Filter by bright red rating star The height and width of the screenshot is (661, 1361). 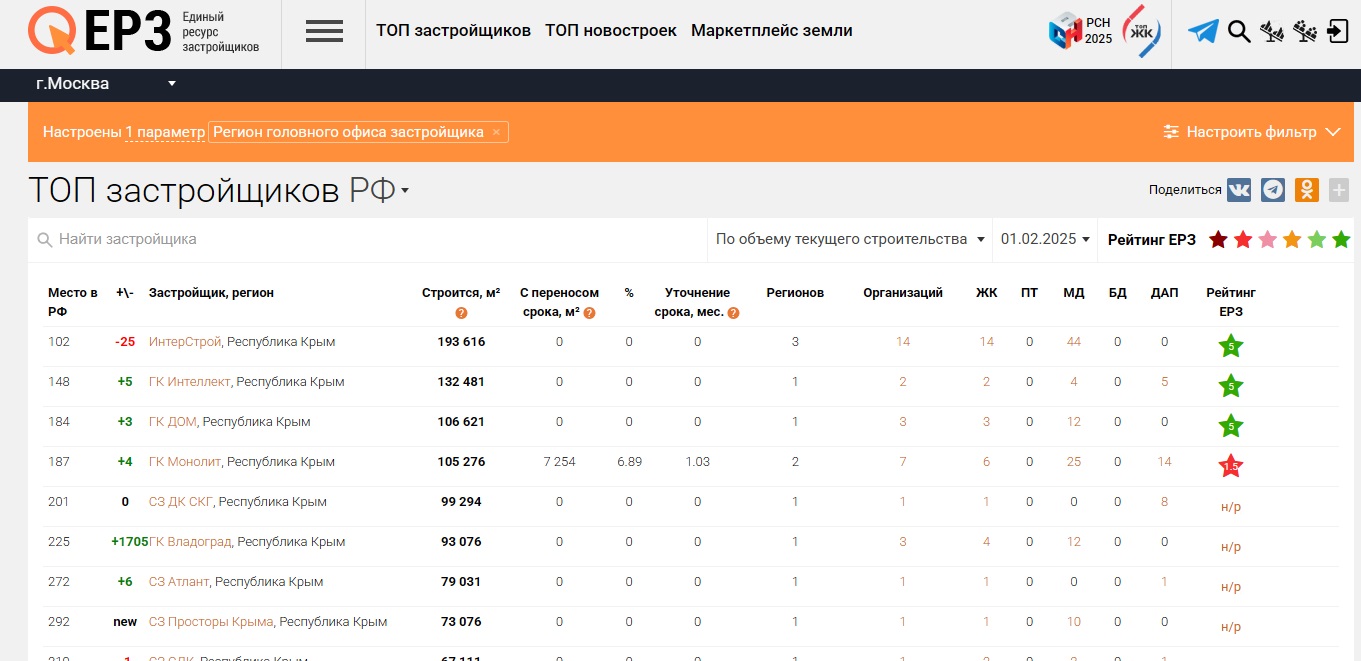(x=1243, y=240)
